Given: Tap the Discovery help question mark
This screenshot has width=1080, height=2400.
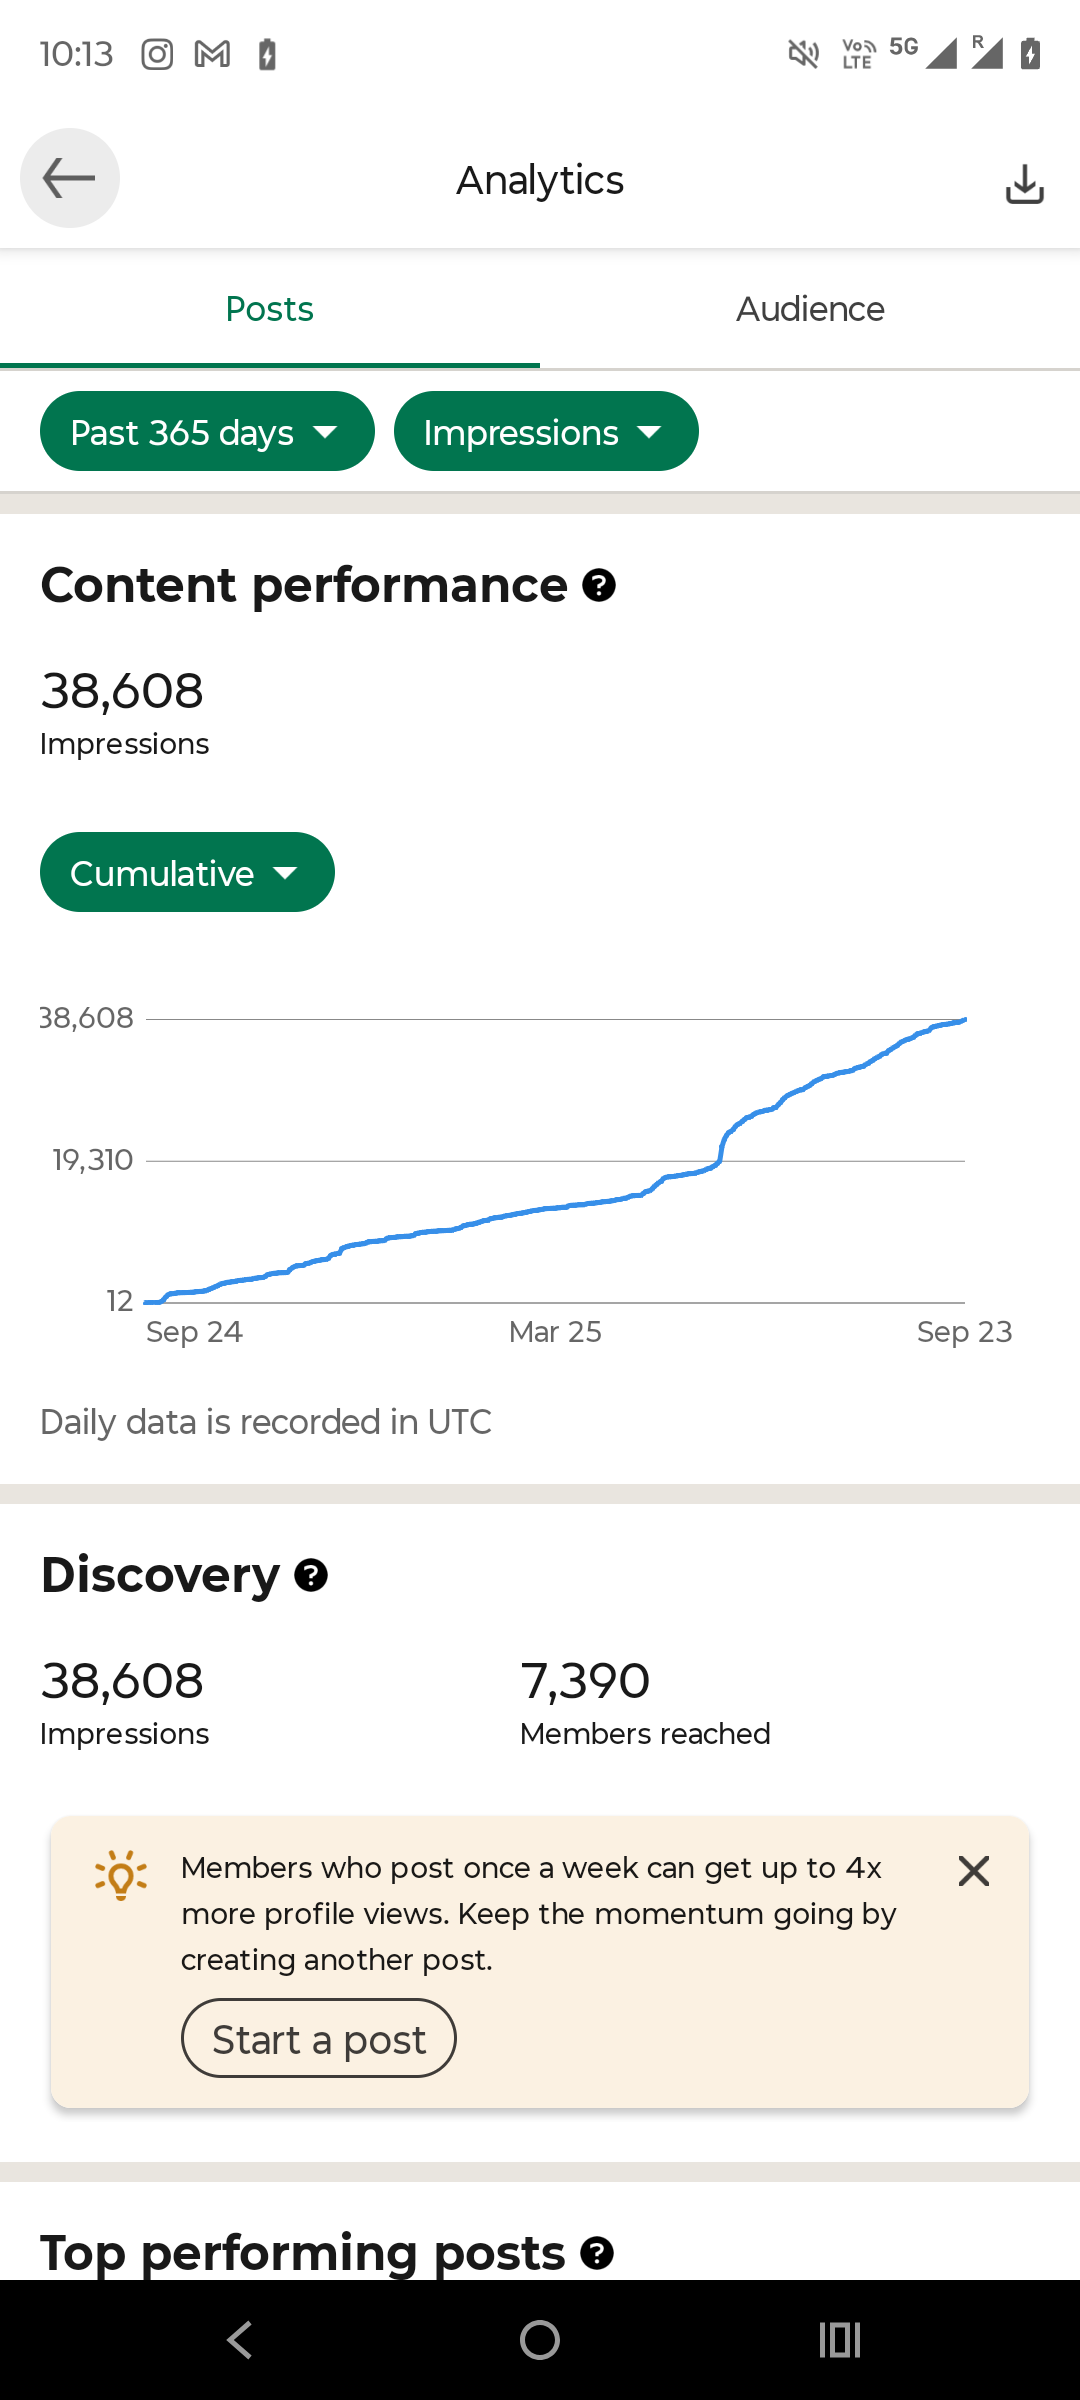Looking at the screenshot, I should tap(311, 1576).
